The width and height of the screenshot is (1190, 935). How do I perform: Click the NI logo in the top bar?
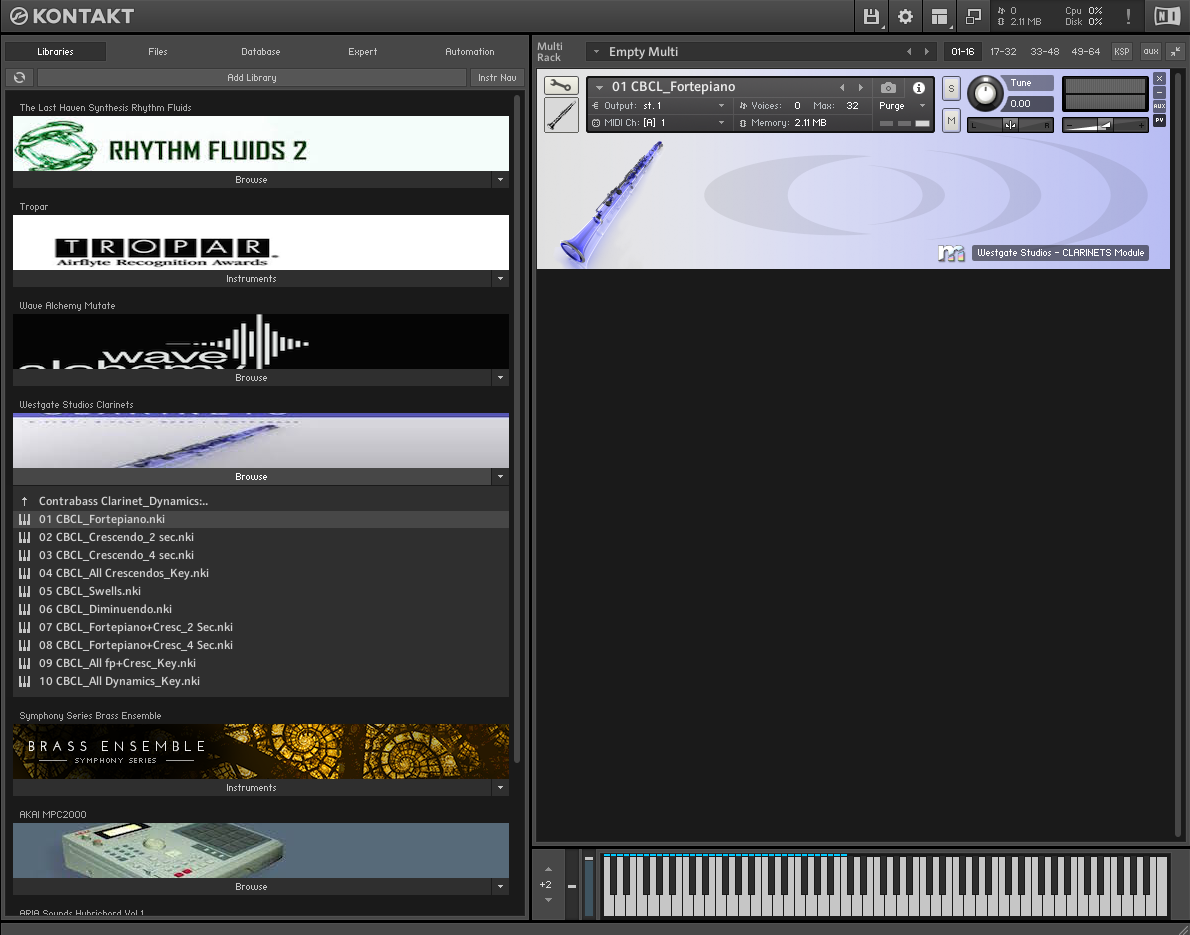(x=1167, y=16)
